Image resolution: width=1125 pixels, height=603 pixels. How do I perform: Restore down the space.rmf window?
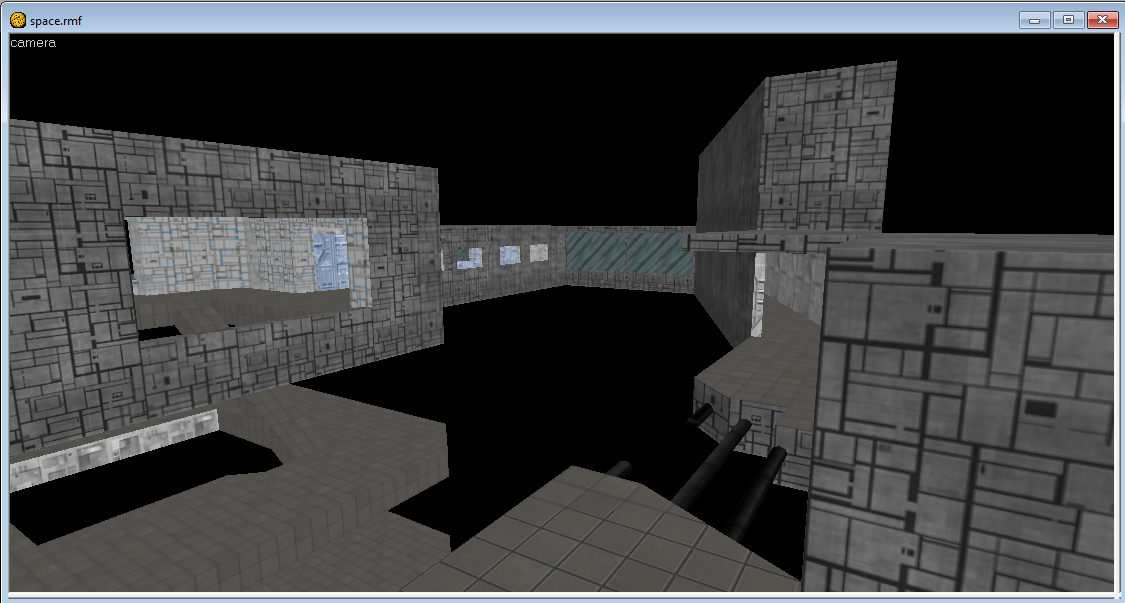(x=1068, y=19)
